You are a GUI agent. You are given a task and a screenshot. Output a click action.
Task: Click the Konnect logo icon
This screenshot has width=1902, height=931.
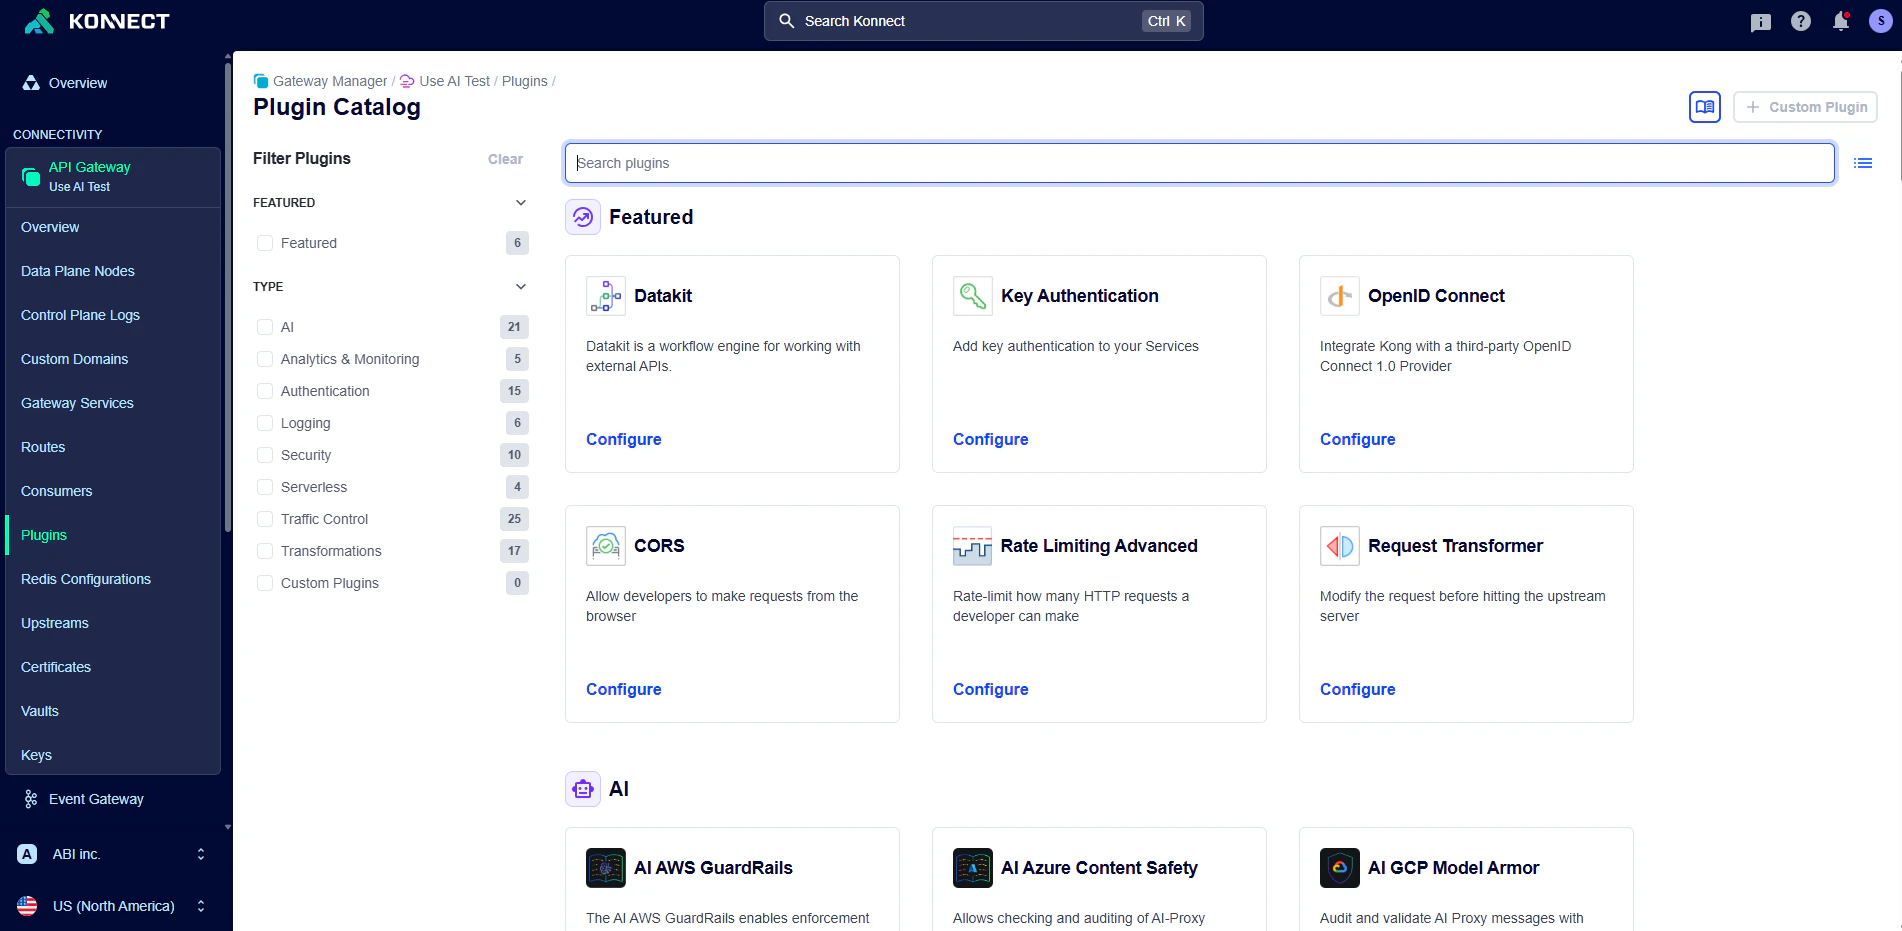click(39, 21)
